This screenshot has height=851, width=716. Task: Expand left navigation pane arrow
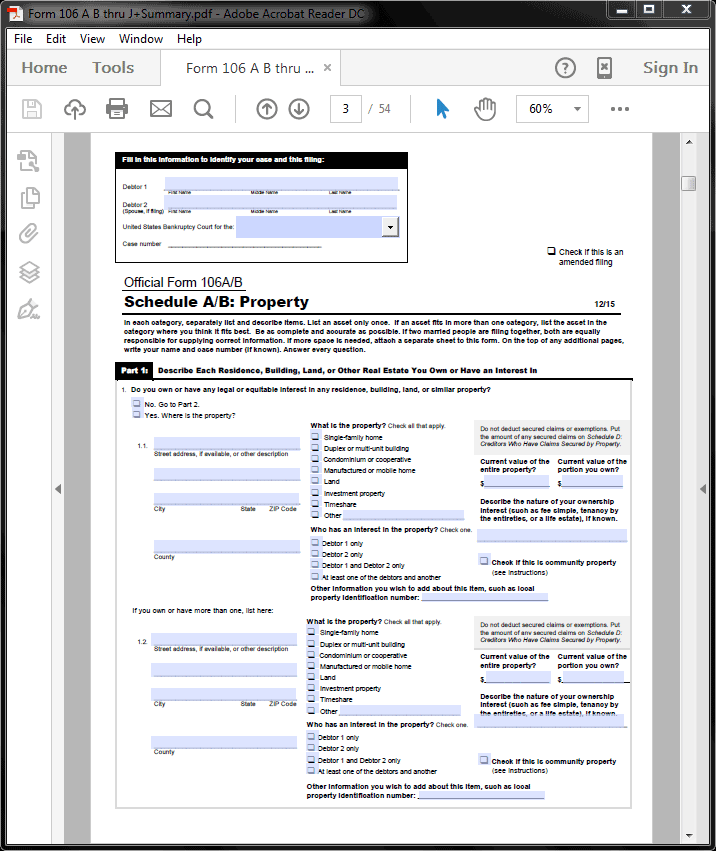[58, 489]
